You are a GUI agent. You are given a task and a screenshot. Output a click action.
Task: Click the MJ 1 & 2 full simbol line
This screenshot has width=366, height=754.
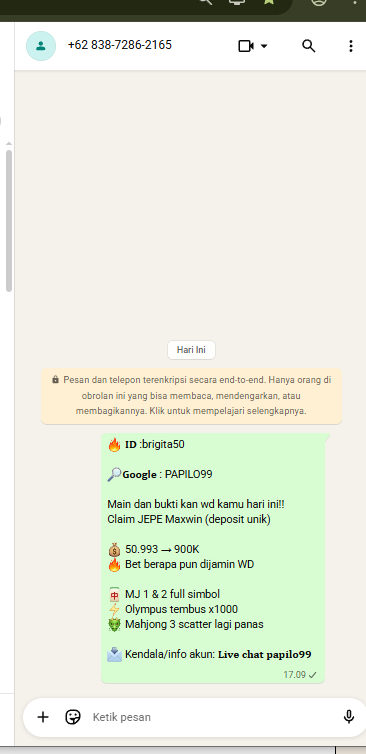pos(164,595)
